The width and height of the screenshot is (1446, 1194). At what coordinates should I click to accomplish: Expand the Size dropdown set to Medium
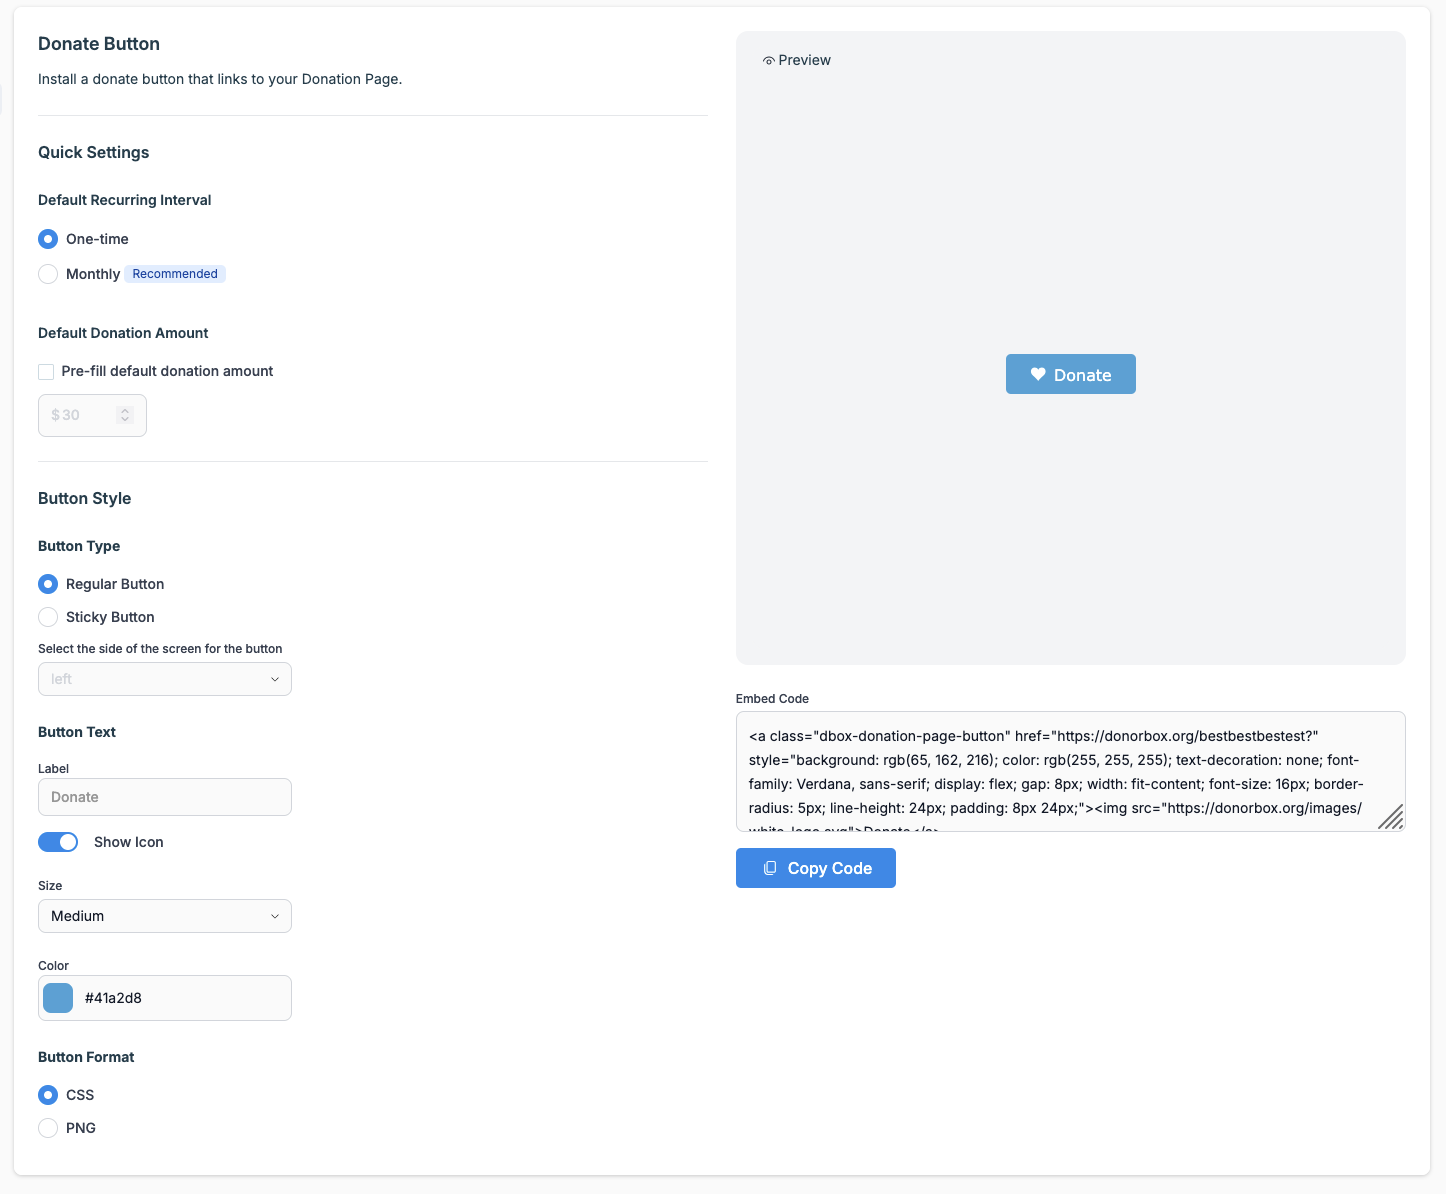(x=165, y=916)
